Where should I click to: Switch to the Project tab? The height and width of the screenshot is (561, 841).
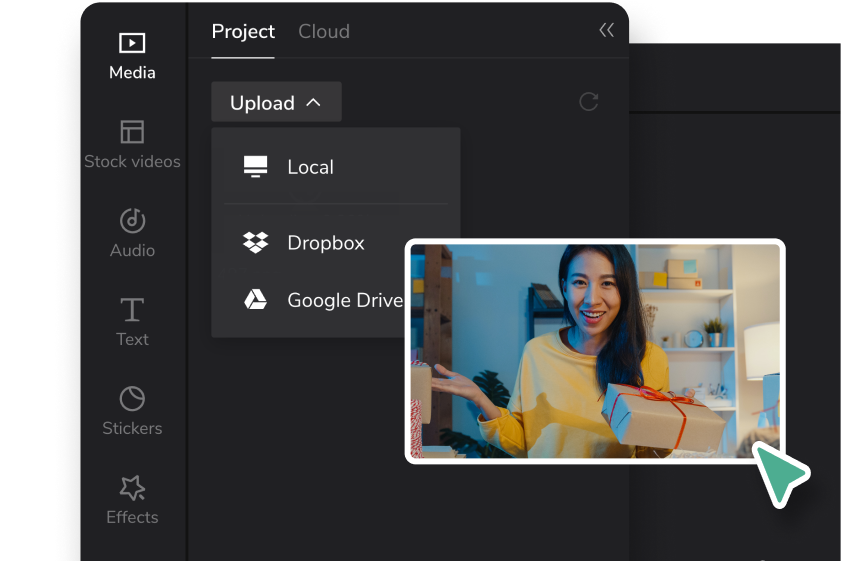click(243, 32)
